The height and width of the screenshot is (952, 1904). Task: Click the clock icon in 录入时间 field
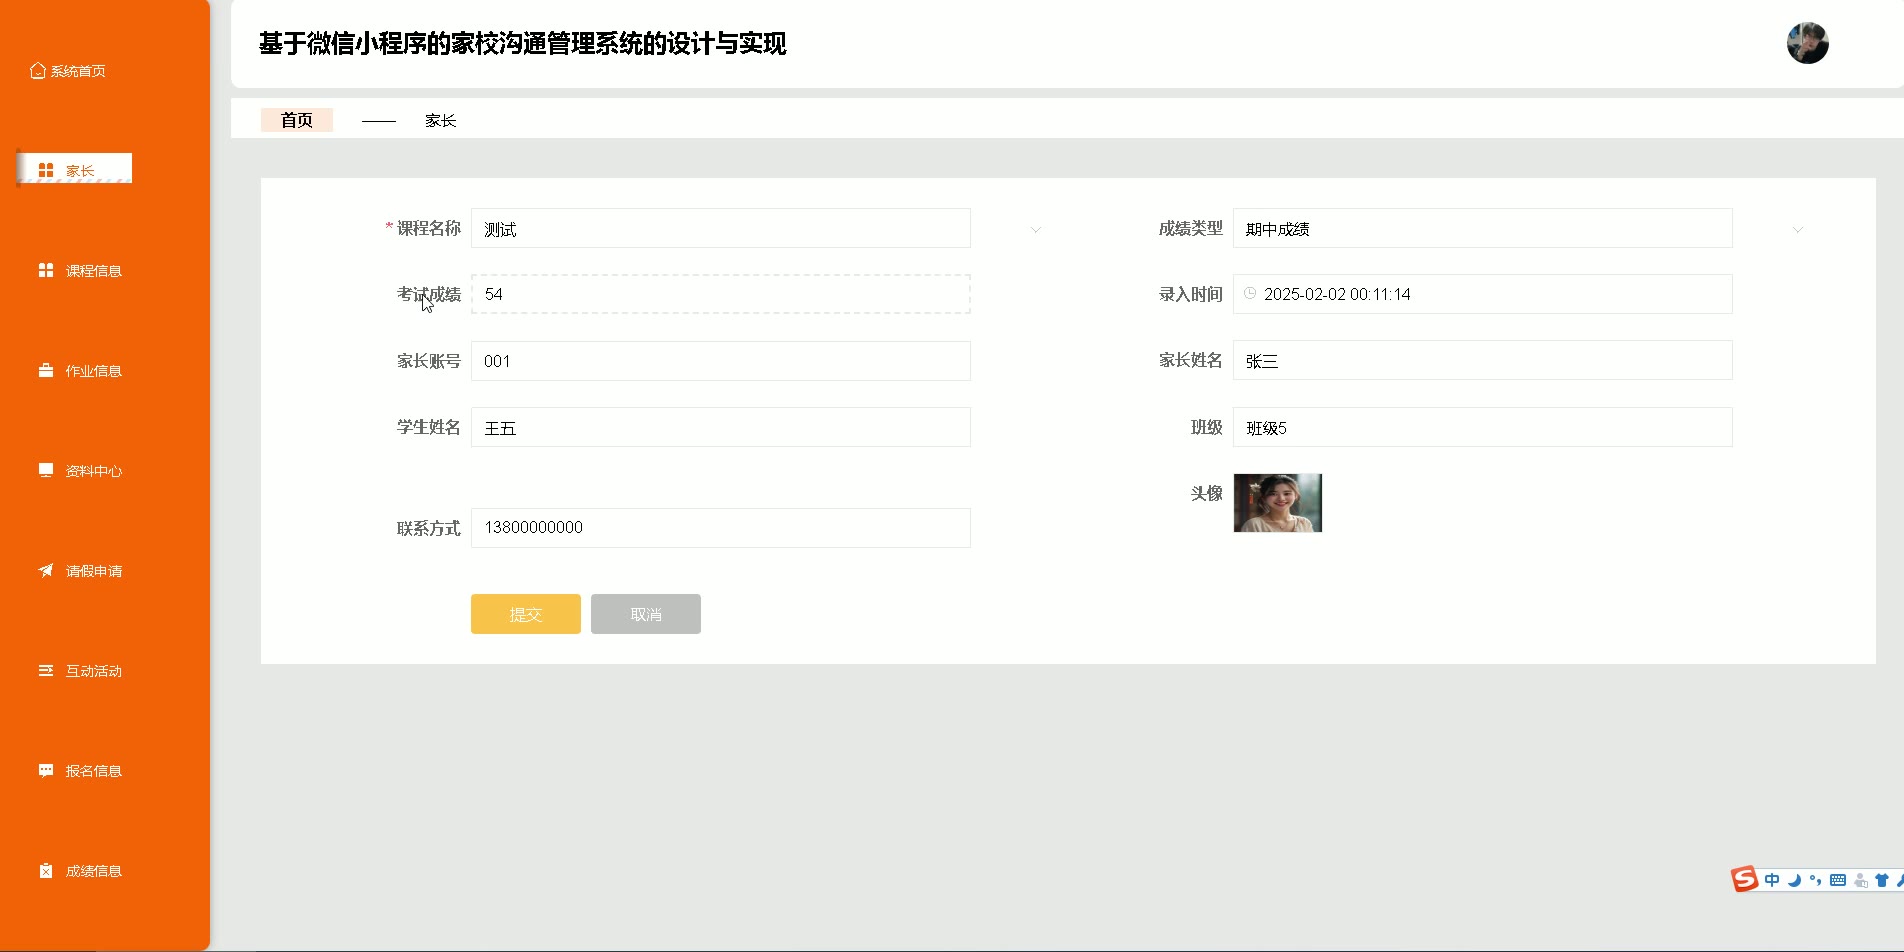coord(1250,294)
